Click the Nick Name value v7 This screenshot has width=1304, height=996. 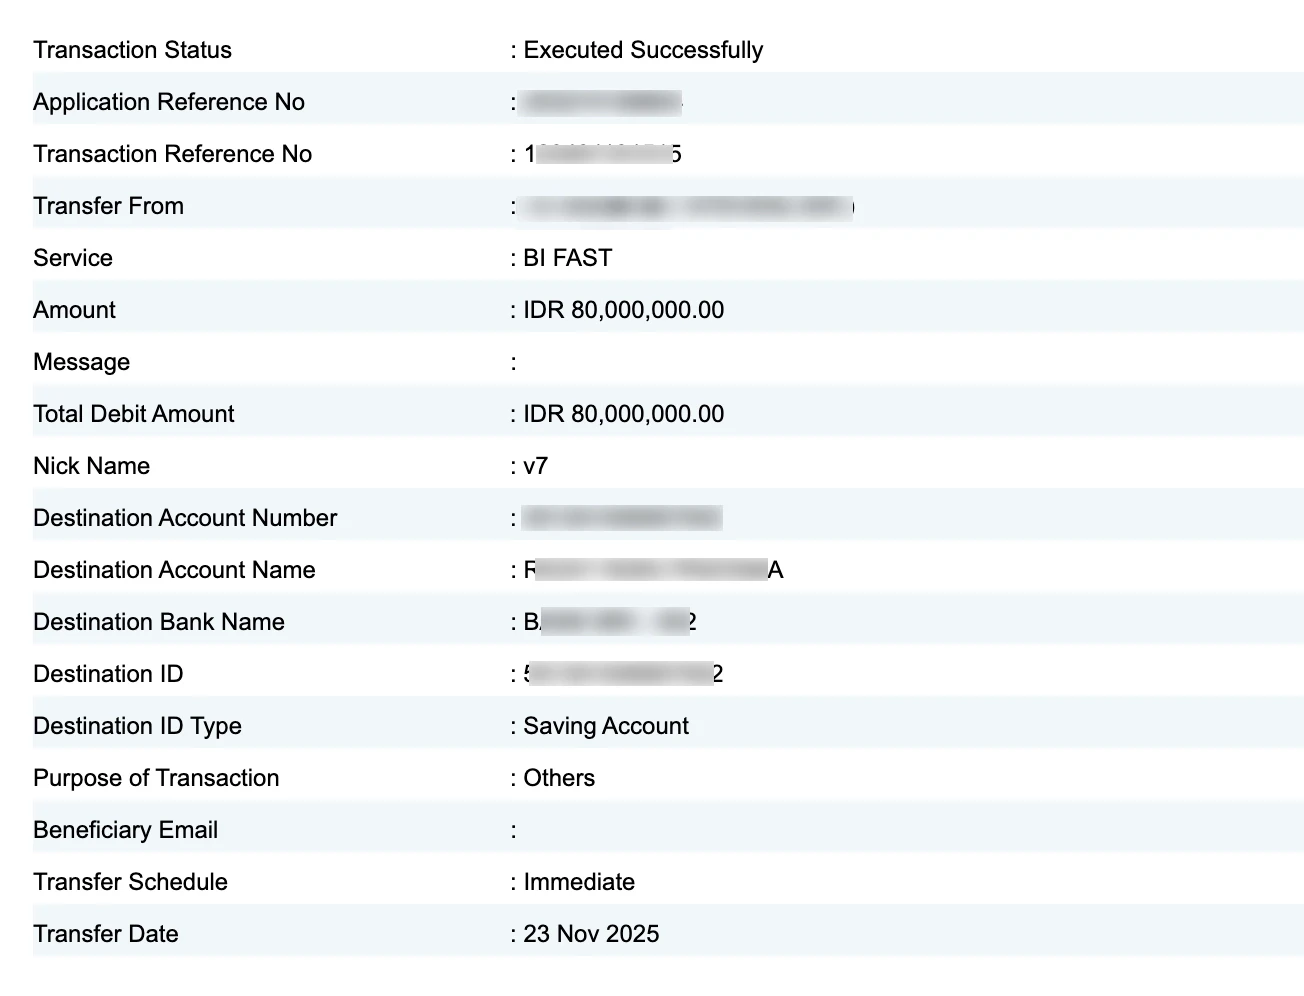pos(536,466)
